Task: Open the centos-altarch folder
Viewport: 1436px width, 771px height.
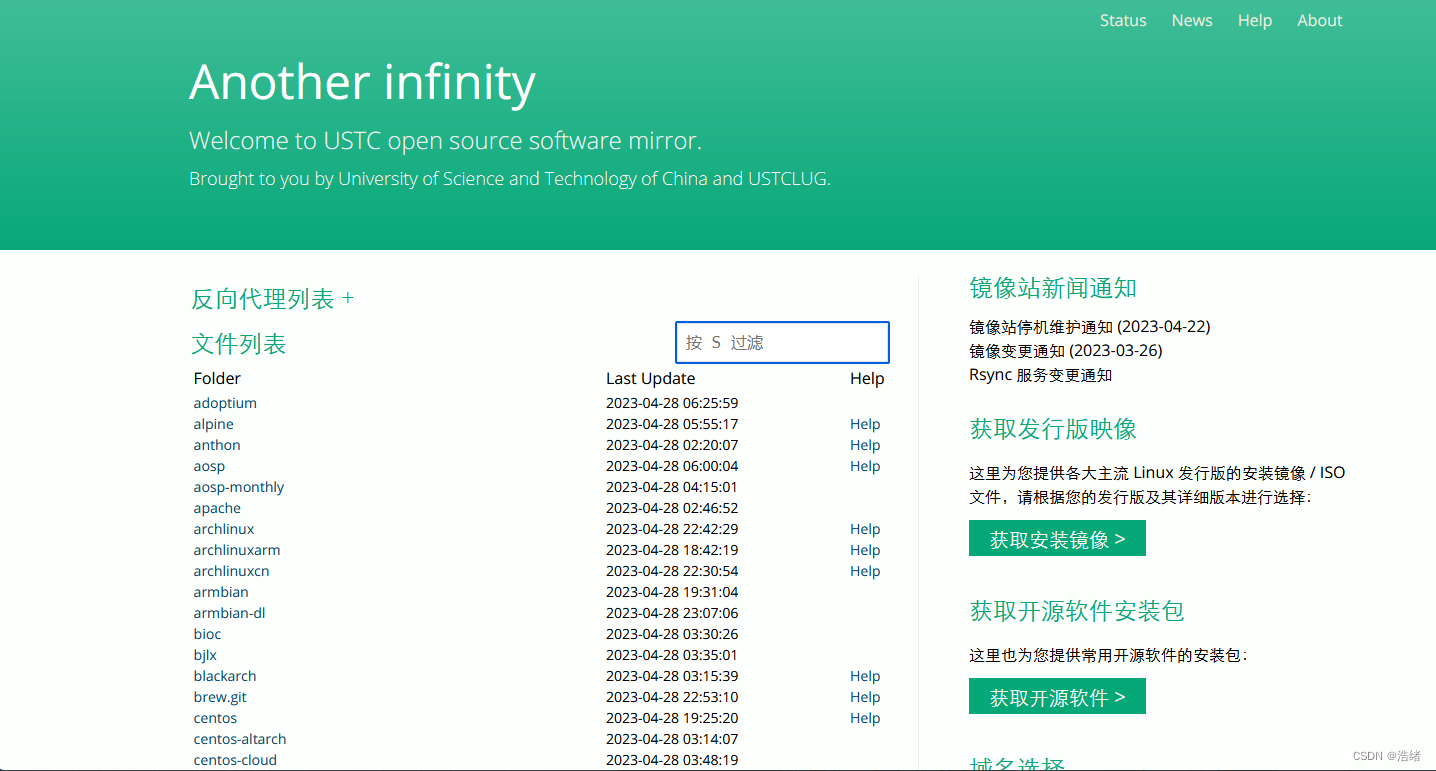Action: click(x=240, y=739)
